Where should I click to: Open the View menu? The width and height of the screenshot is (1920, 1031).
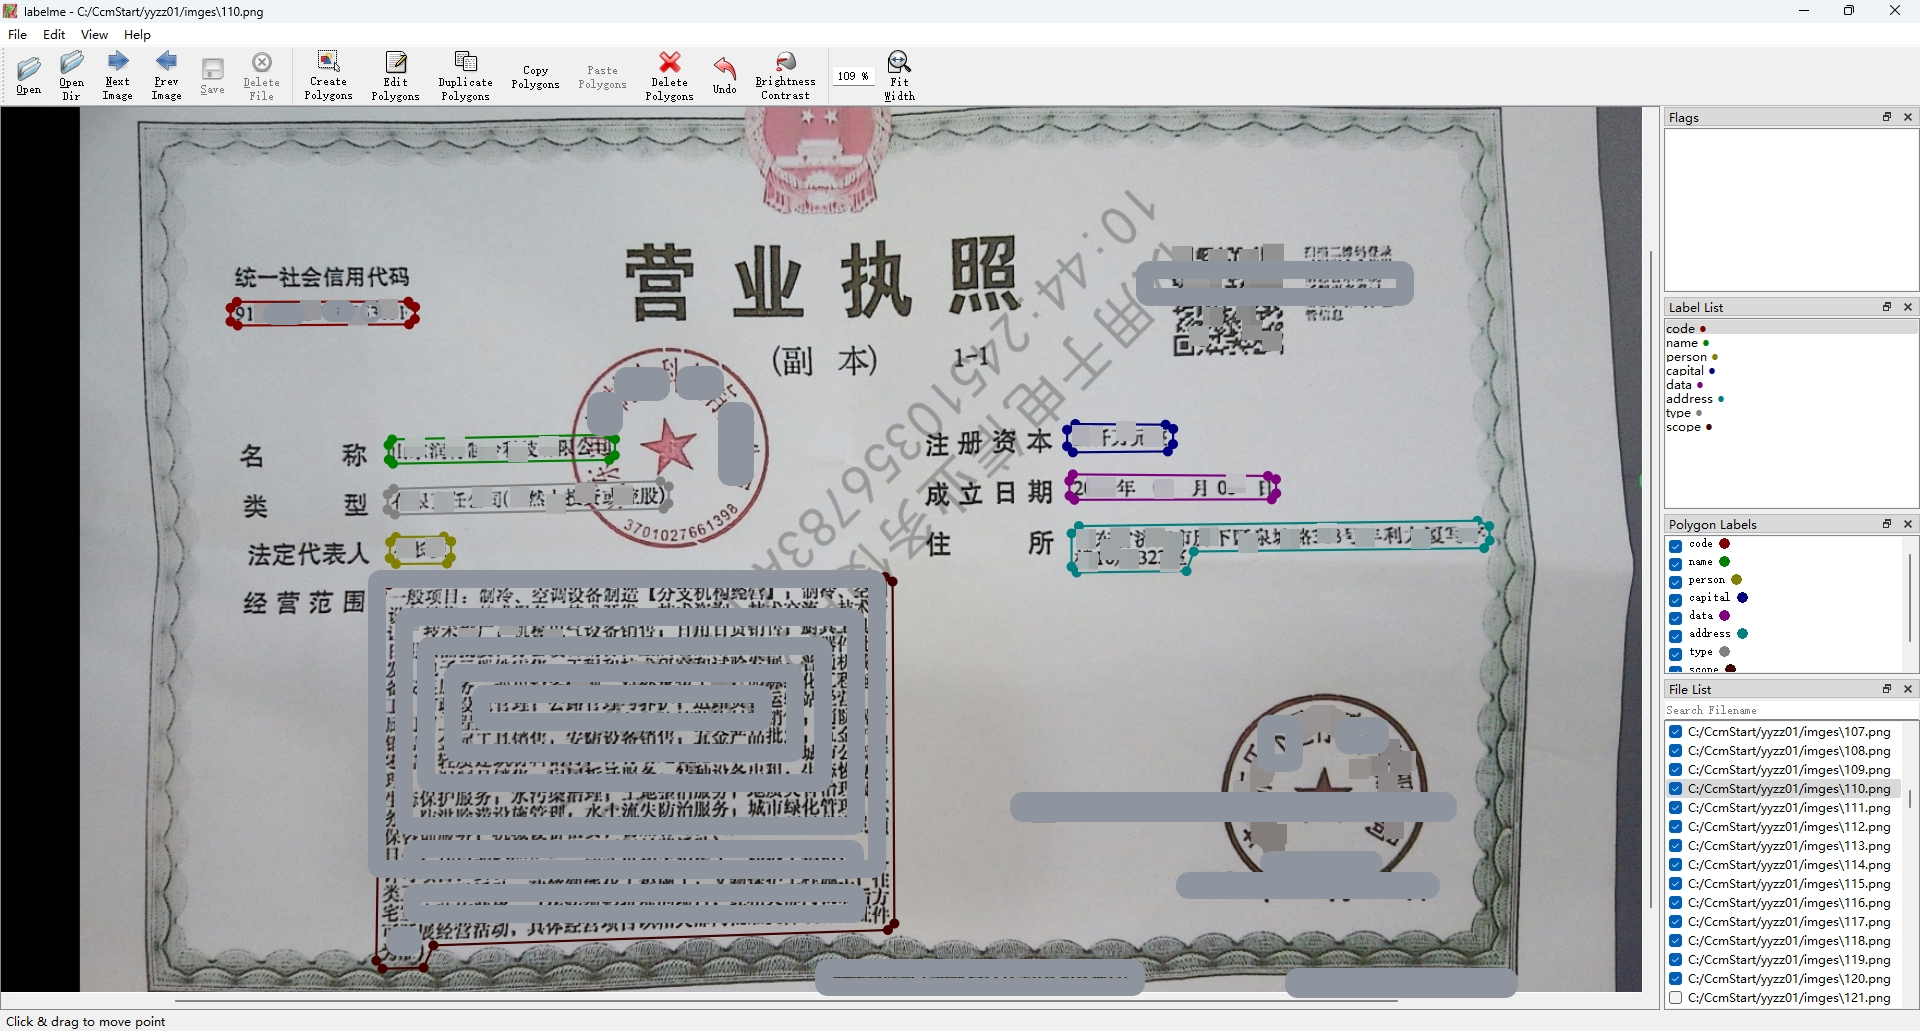click(x=93, y=34)
